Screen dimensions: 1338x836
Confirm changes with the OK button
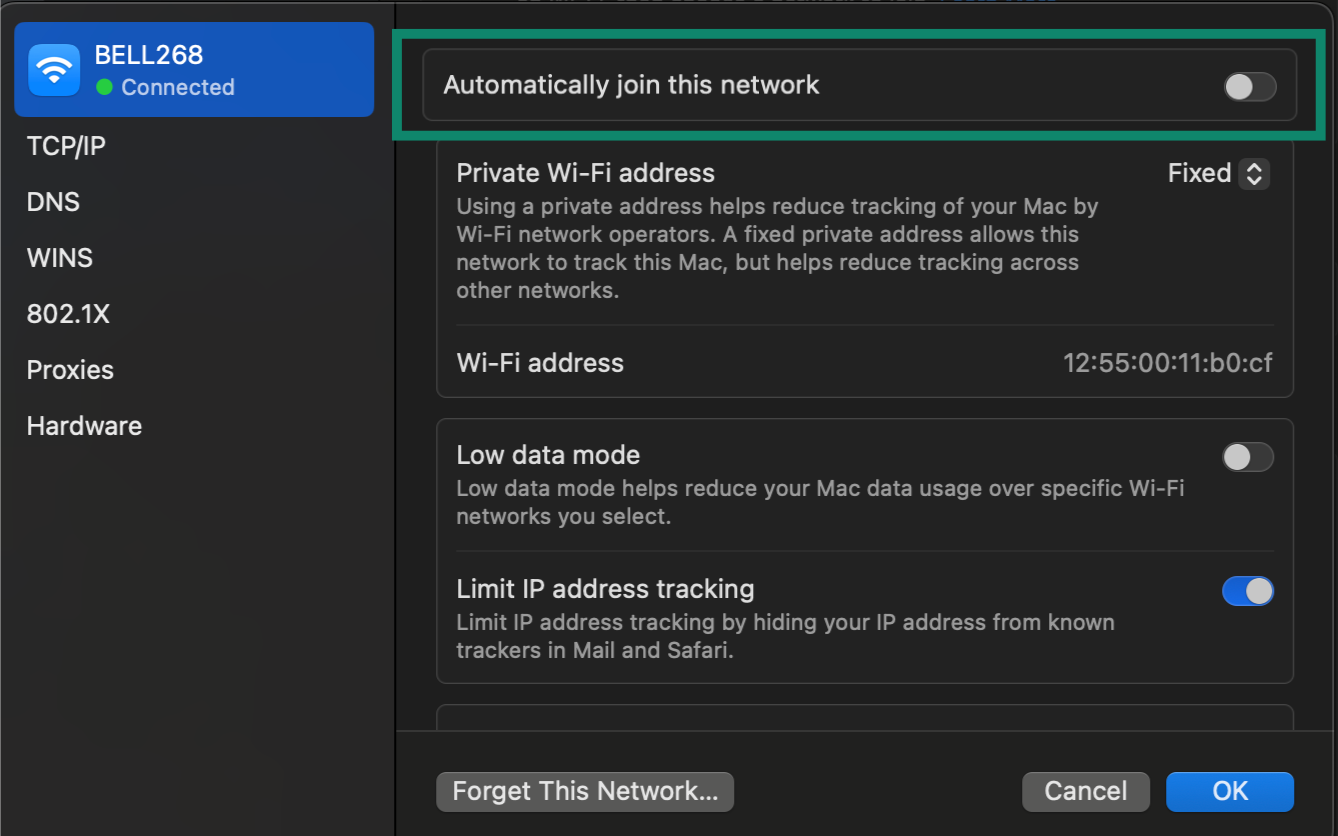(x=1229, y=791)
